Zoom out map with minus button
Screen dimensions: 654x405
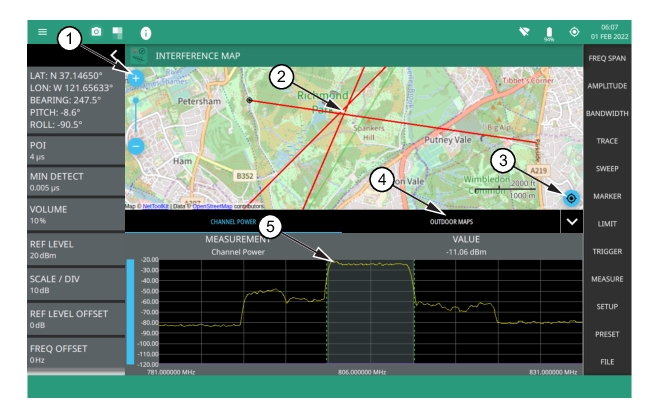coord(136,146)
